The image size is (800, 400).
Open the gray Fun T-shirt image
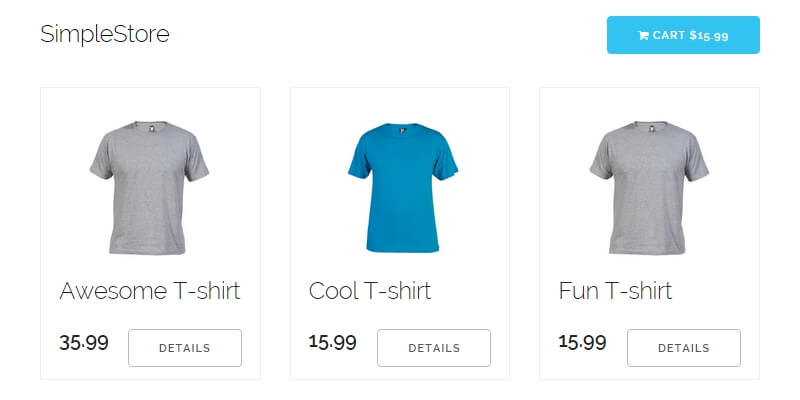(649, 187)
